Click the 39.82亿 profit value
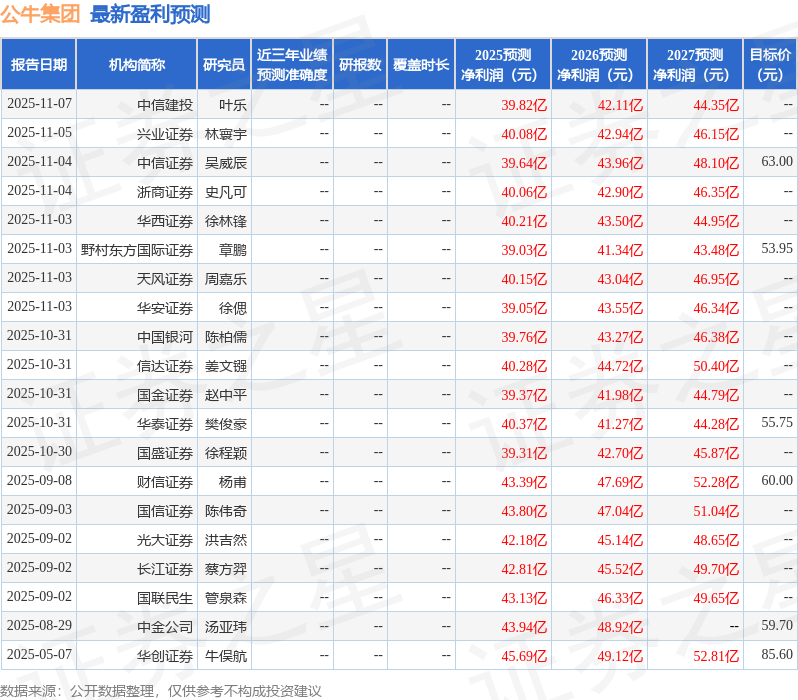The height and width of the screenshot is (700, 798). (x=524, y=105)
